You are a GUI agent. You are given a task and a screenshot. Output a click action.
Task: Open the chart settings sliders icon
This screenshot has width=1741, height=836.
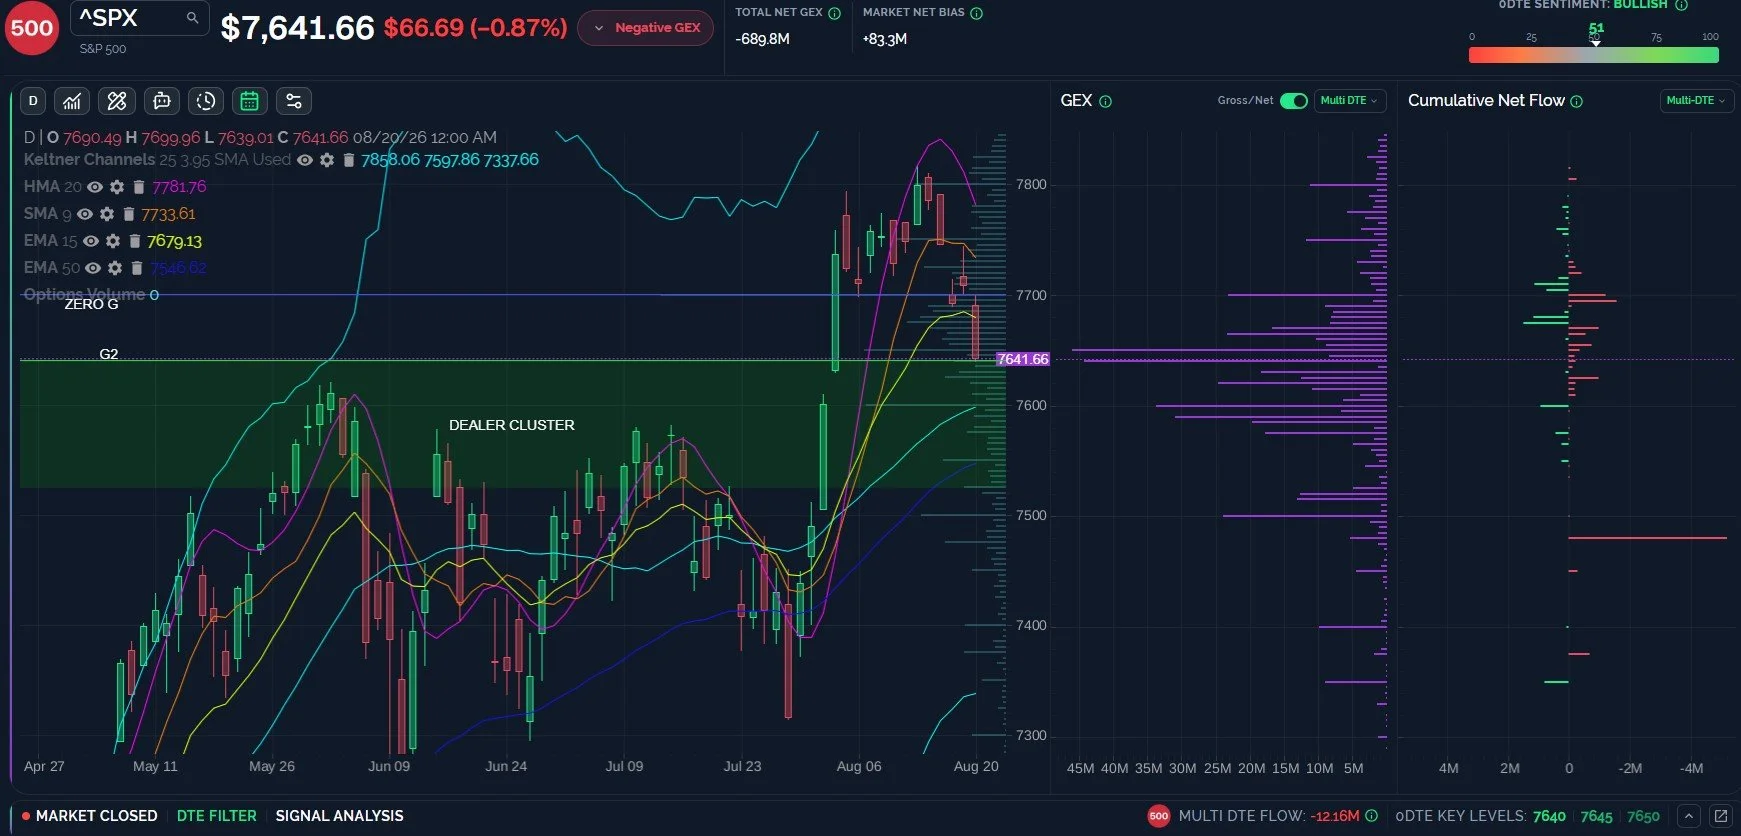click(x=294, y=101)
